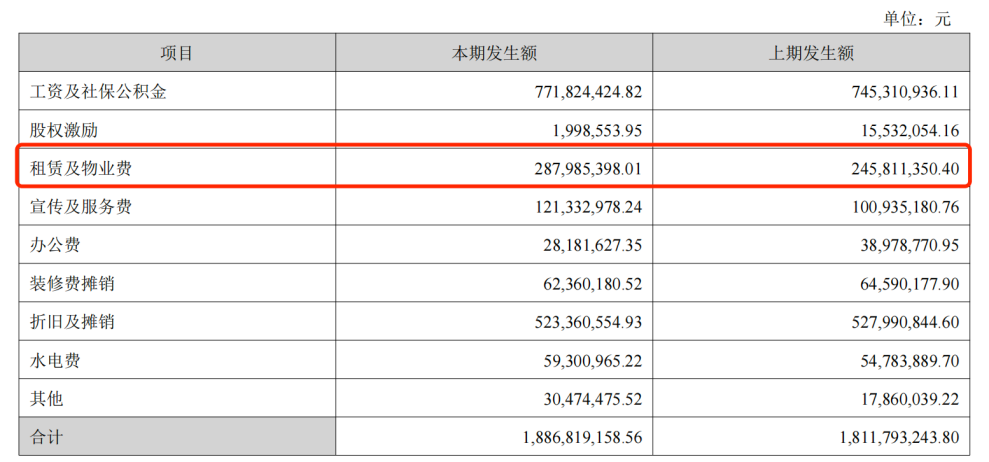The image size is (989, 462).
Task: Select the highlighted 租赁及物业费 label
Action: (x=81, y=169)
